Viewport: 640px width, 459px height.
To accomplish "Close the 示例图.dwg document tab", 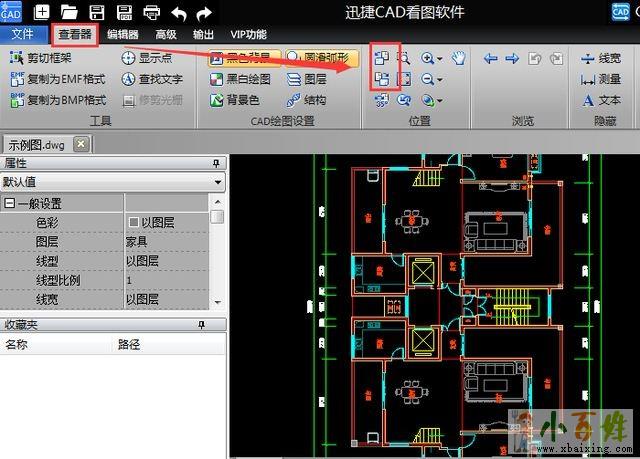I will pos(81,143).
